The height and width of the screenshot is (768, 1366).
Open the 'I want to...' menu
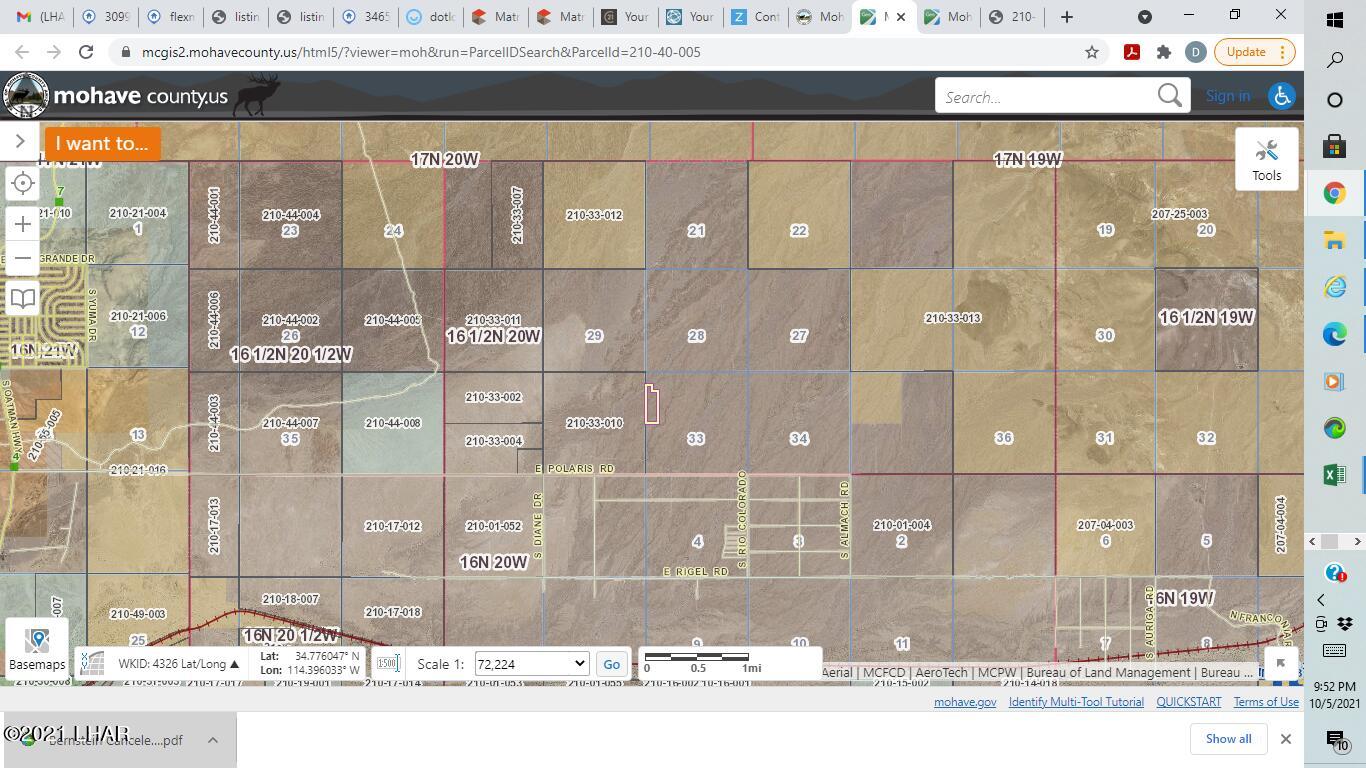click(x=102, y=143)
